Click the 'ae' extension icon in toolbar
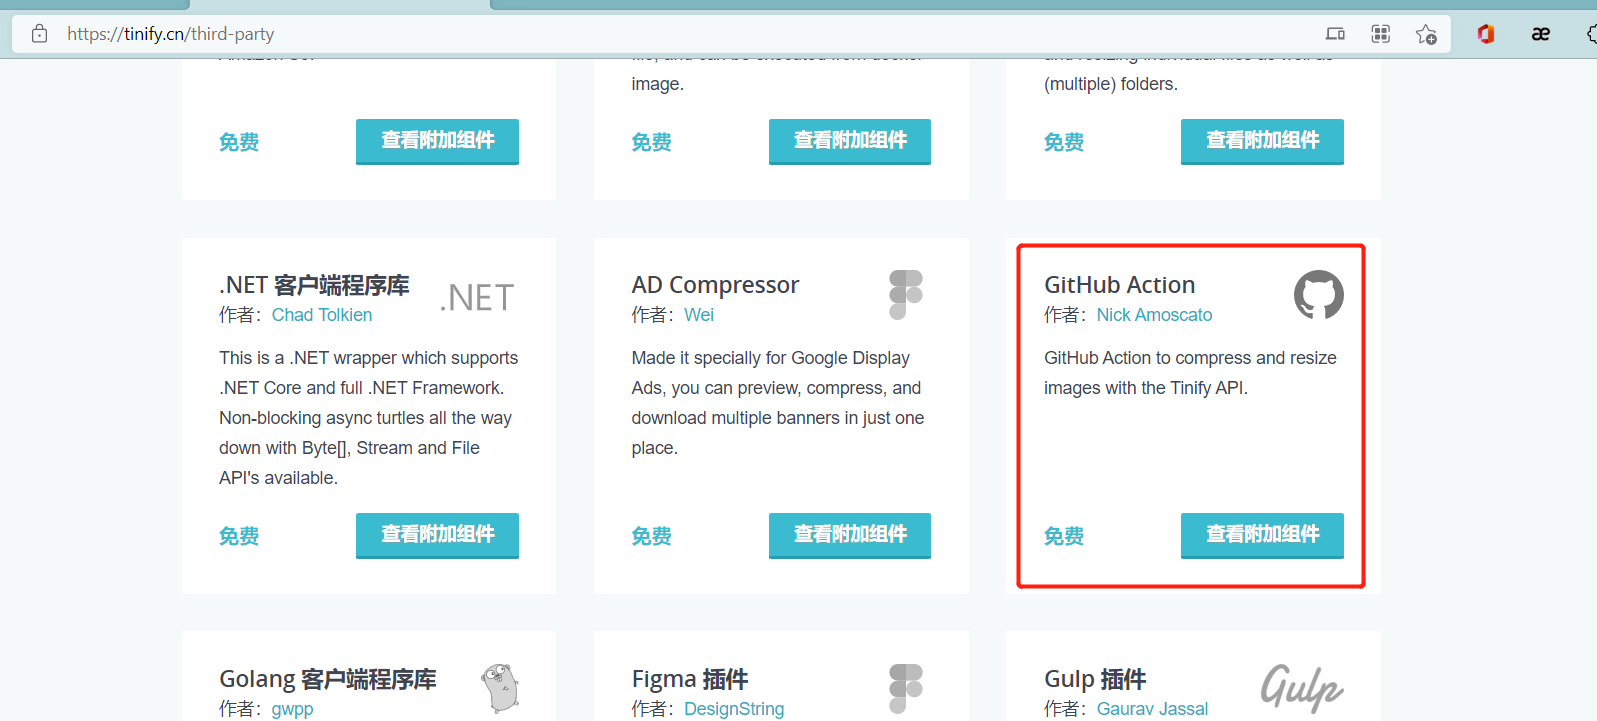1597x721 pixels. tap(1540, 34)
